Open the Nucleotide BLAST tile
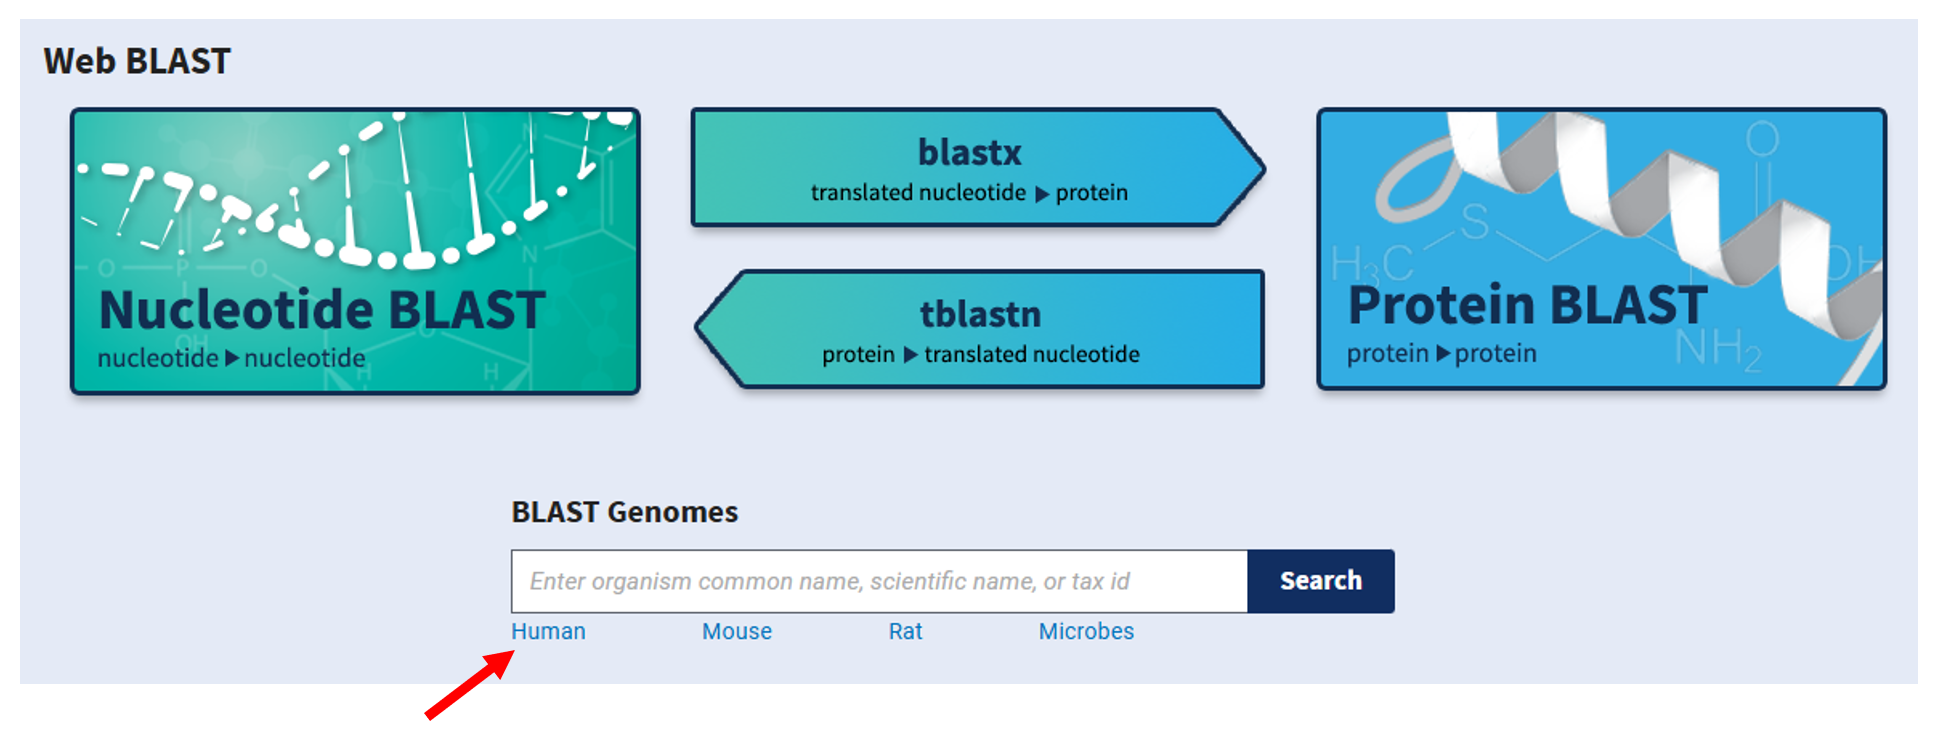1942x729 pixels. click(x=321, y=309)
